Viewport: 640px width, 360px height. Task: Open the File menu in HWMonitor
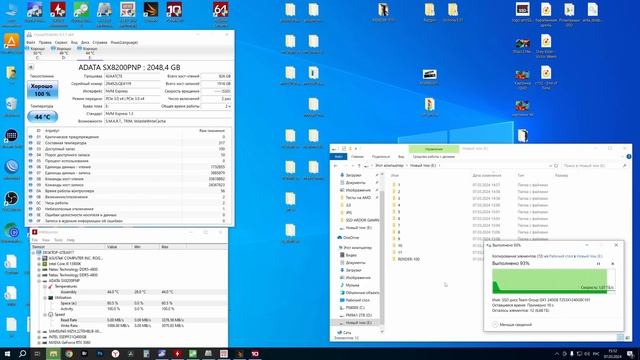pos(35,240)
